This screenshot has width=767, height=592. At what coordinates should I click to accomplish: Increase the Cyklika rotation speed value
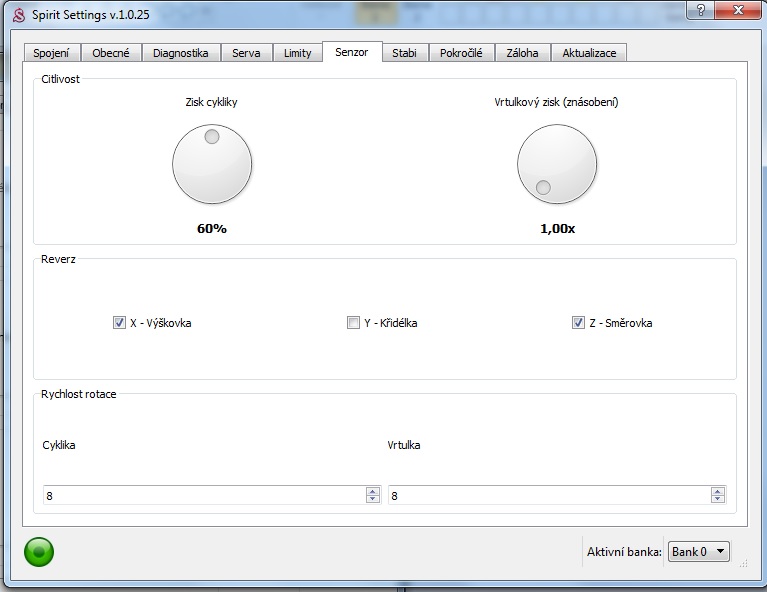point(372,491)
